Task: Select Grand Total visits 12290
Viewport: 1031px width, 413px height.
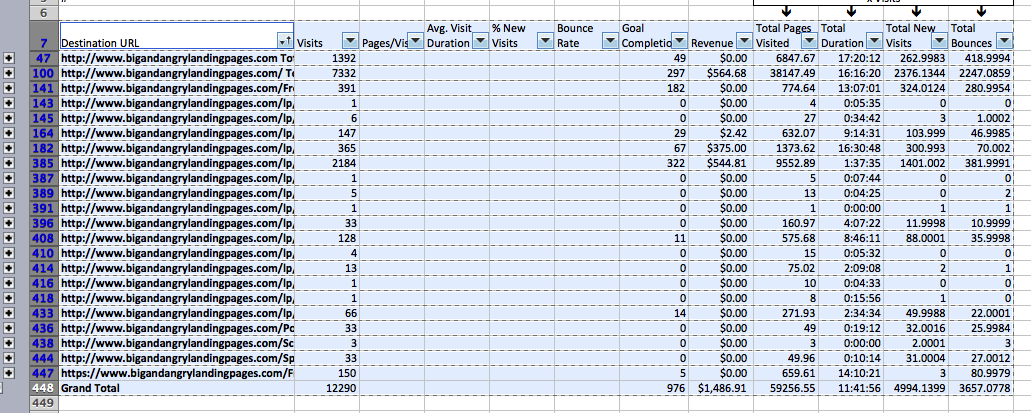Action: pos(327,388)
